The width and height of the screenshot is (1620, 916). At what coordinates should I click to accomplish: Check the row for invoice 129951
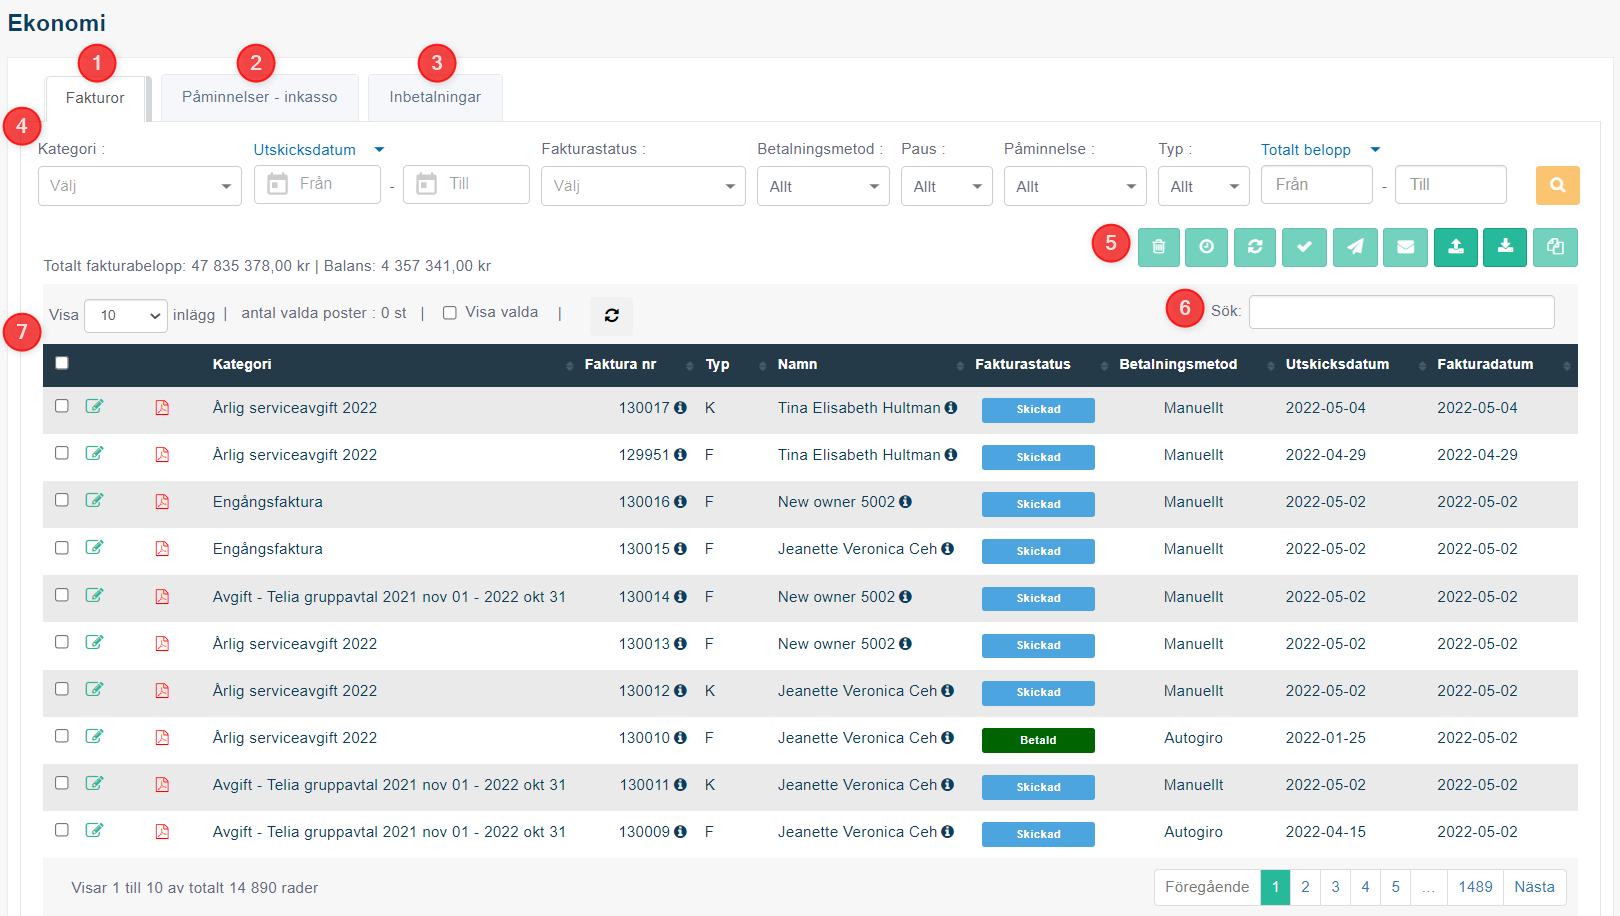(62, 453)
